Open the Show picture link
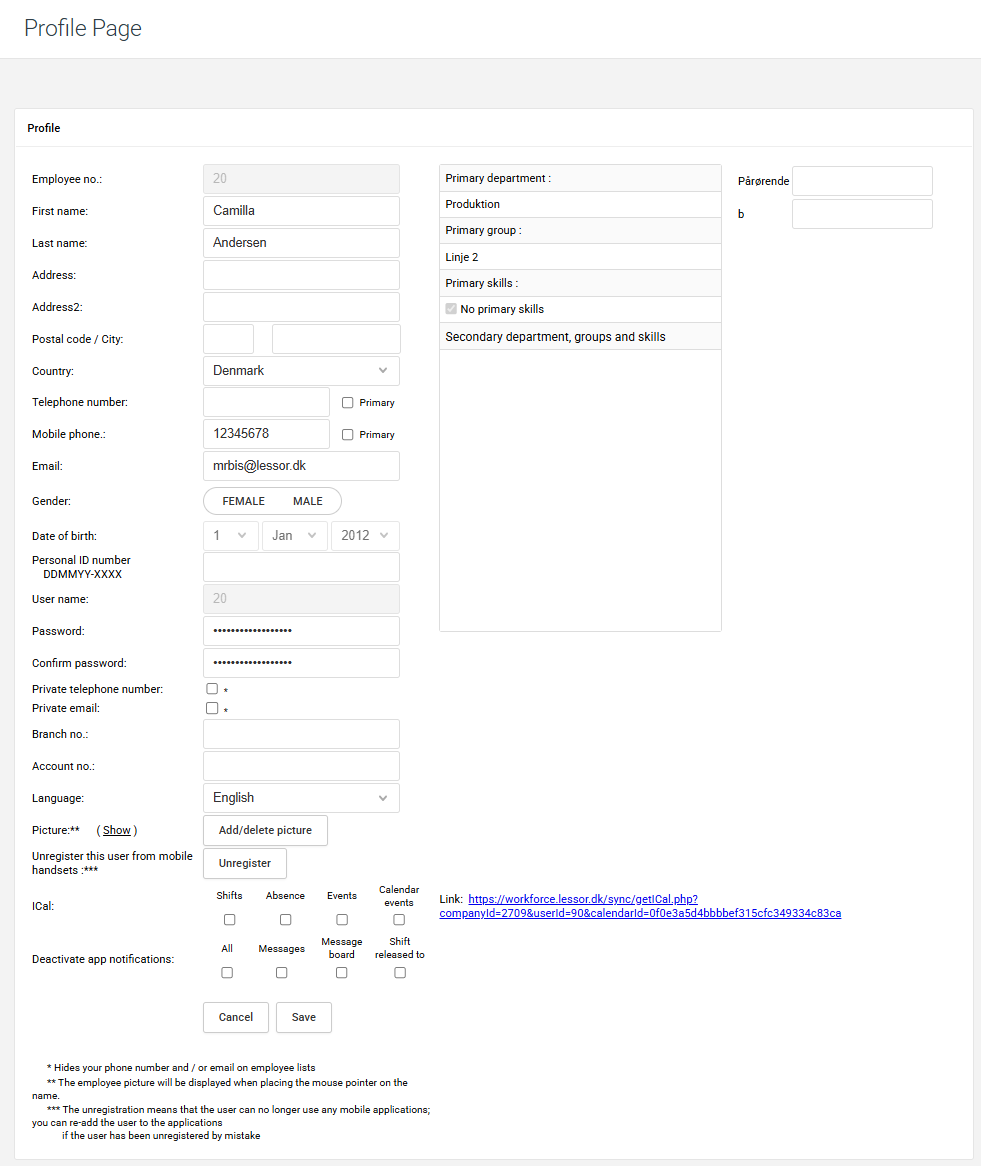 click(x=117, y=830)
